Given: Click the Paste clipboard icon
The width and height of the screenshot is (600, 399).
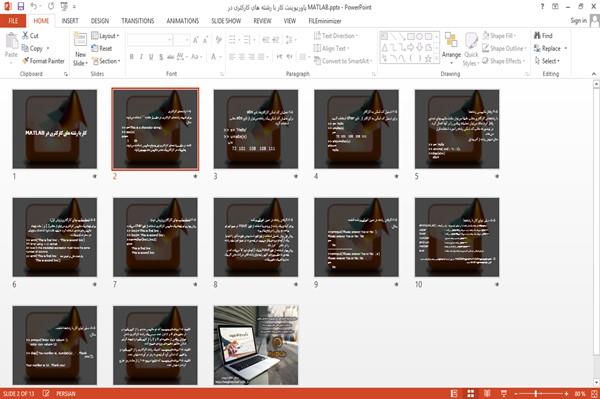Looking at the screenshot, I should (11, 41).
